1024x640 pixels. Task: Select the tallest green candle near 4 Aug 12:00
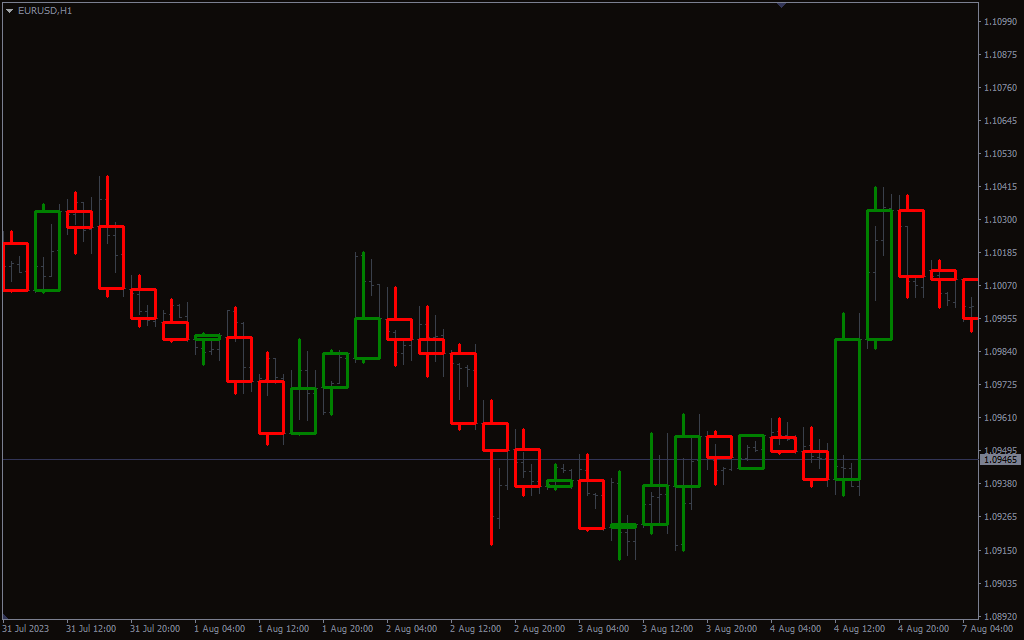pos(847,410)
